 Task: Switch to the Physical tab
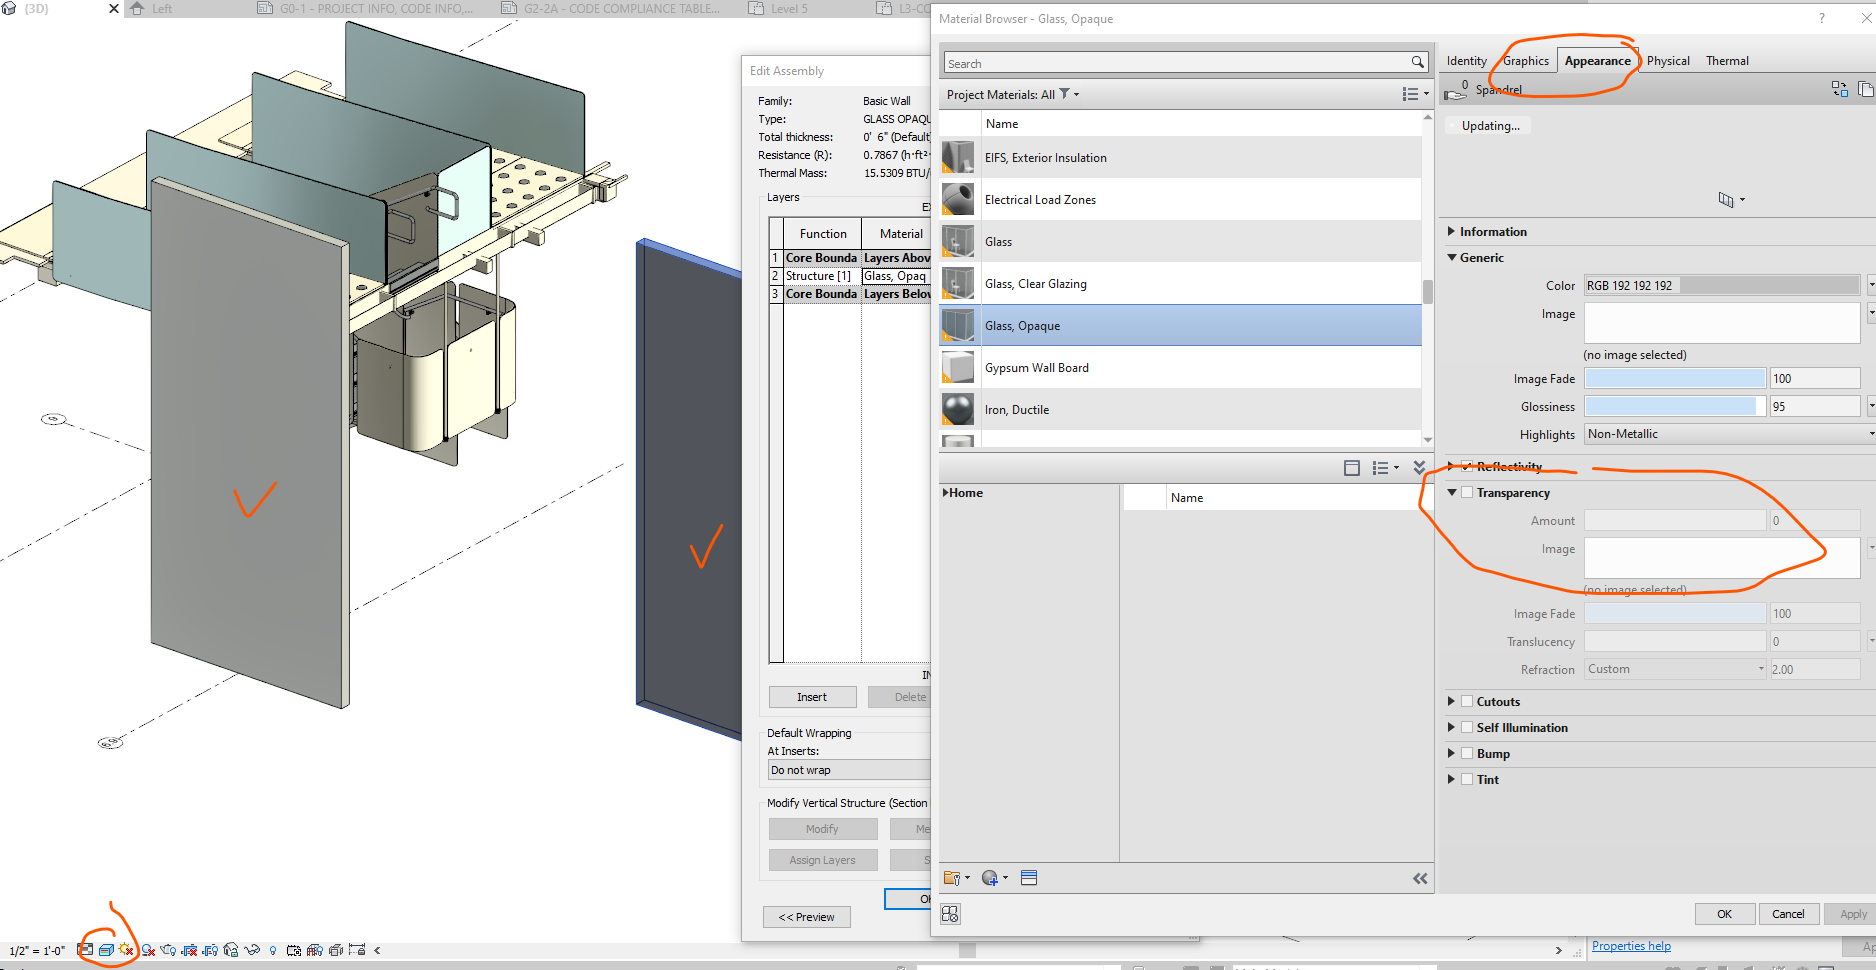click(x=1667, y=60)
